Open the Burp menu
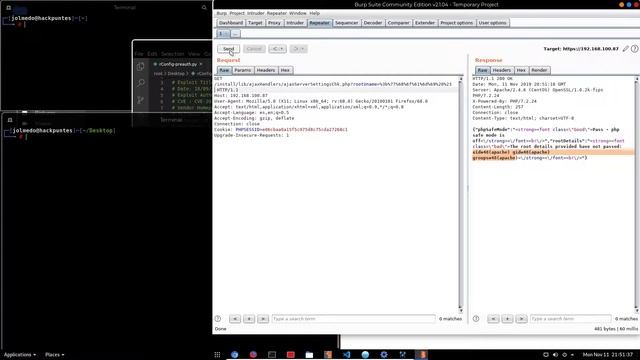 coord(221,13)
